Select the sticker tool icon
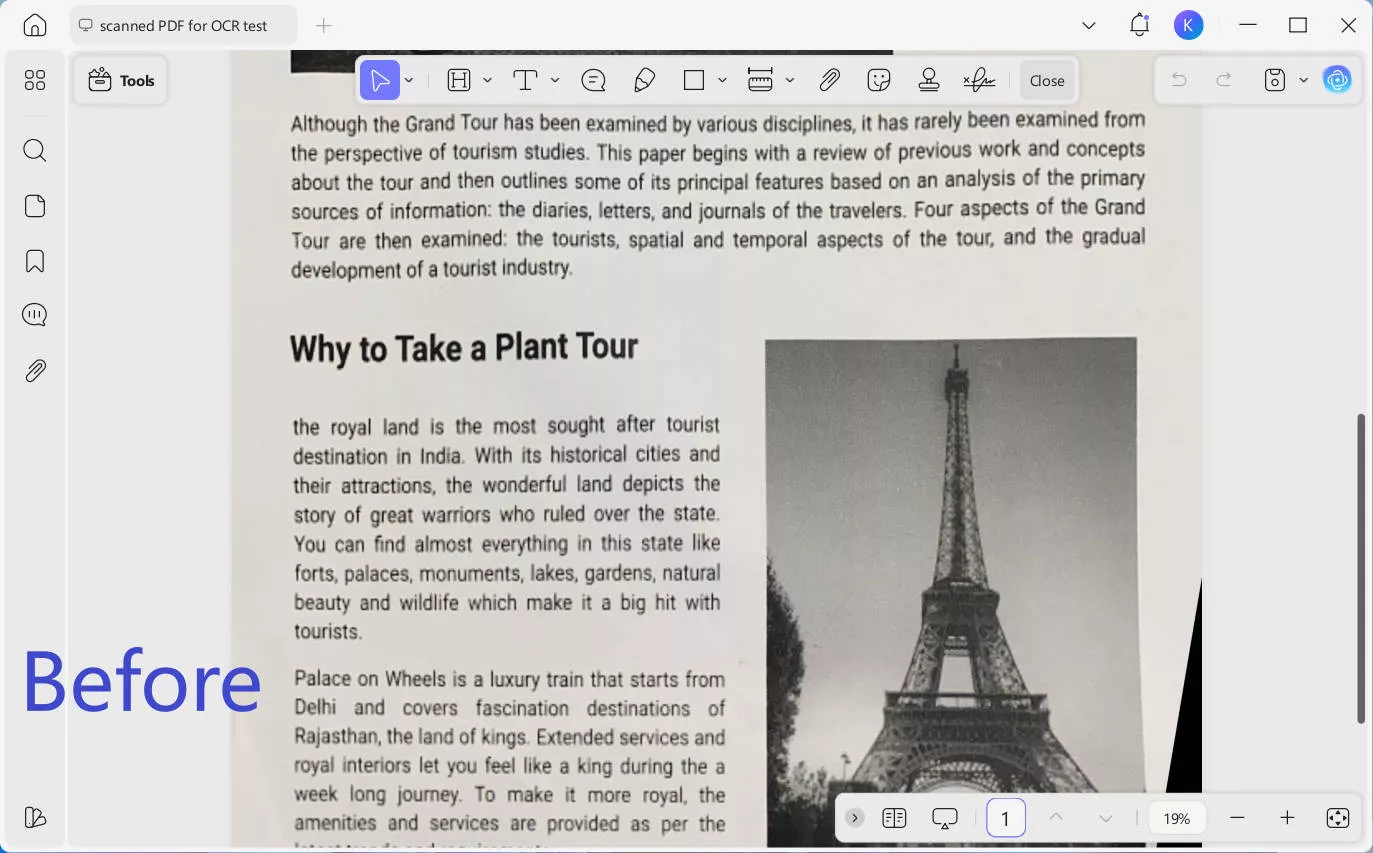The image size is (1373, 853). point(879,81)
